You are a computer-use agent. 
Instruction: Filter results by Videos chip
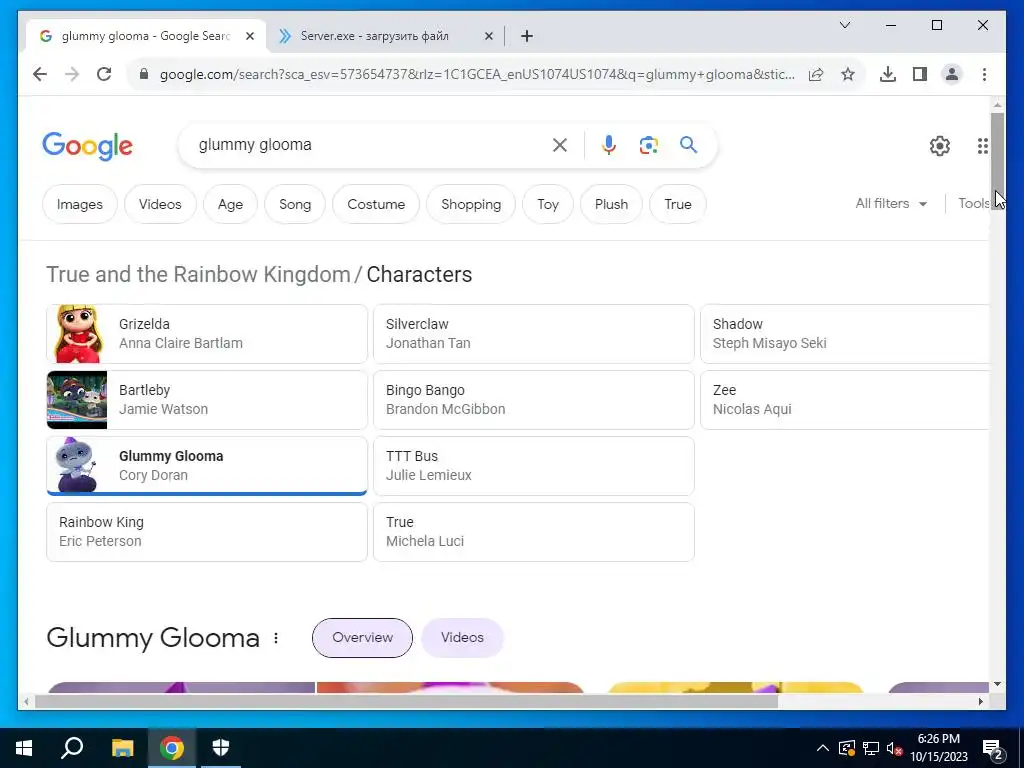point(160,204)
